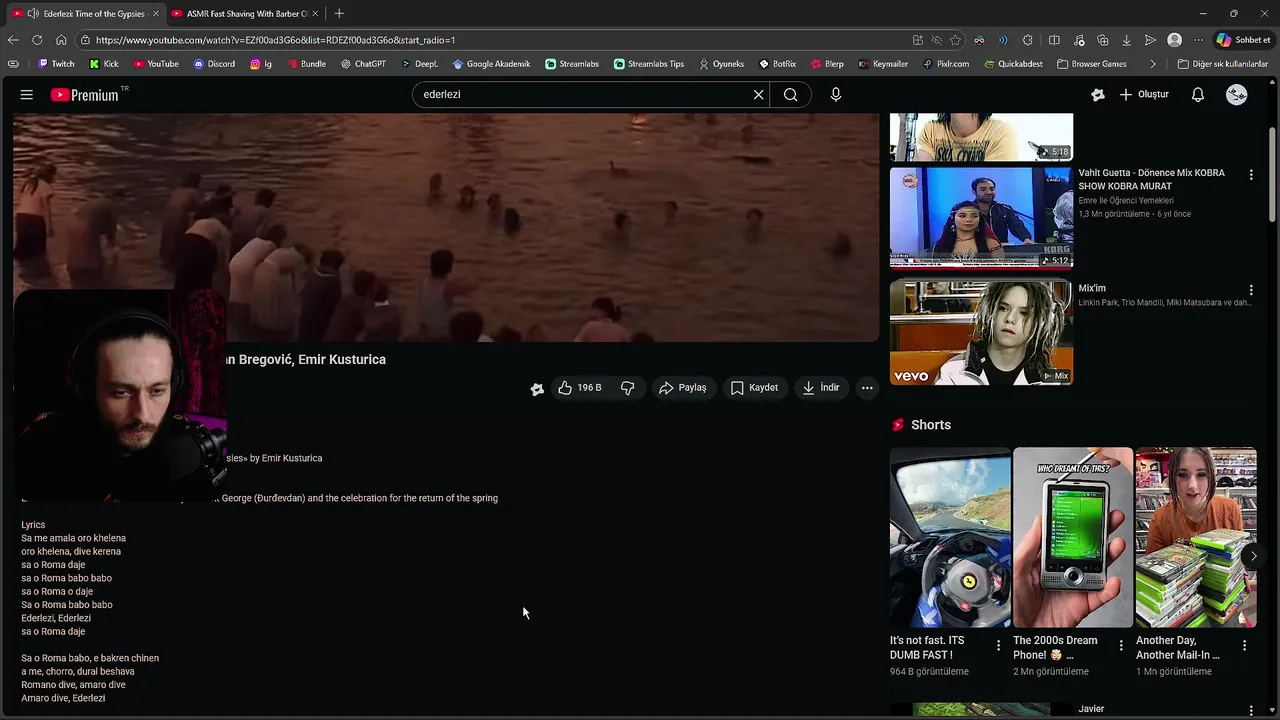Screen dimensions: 1280x720
Task: Go back with browser back arrow
Action: click(x=13, y=40)
